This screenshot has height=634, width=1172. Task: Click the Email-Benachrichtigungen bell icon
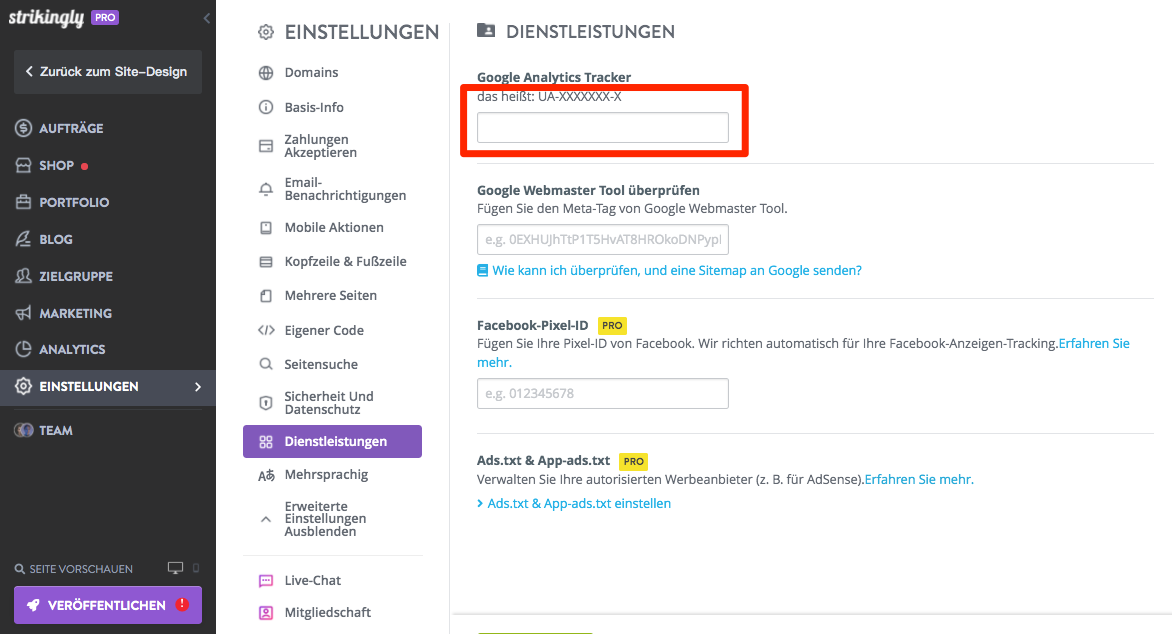(266, 189)
